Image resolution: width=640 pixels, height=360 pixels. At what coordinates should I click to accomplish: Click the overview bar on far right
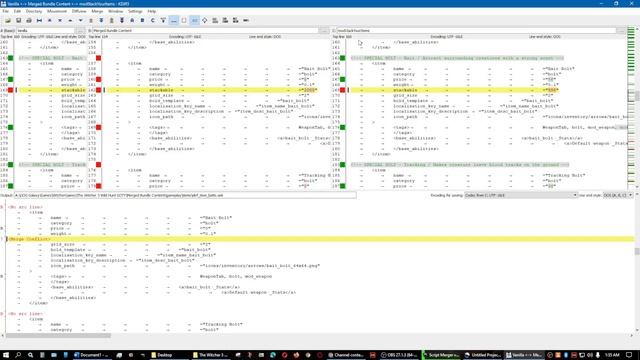point(631,107)
